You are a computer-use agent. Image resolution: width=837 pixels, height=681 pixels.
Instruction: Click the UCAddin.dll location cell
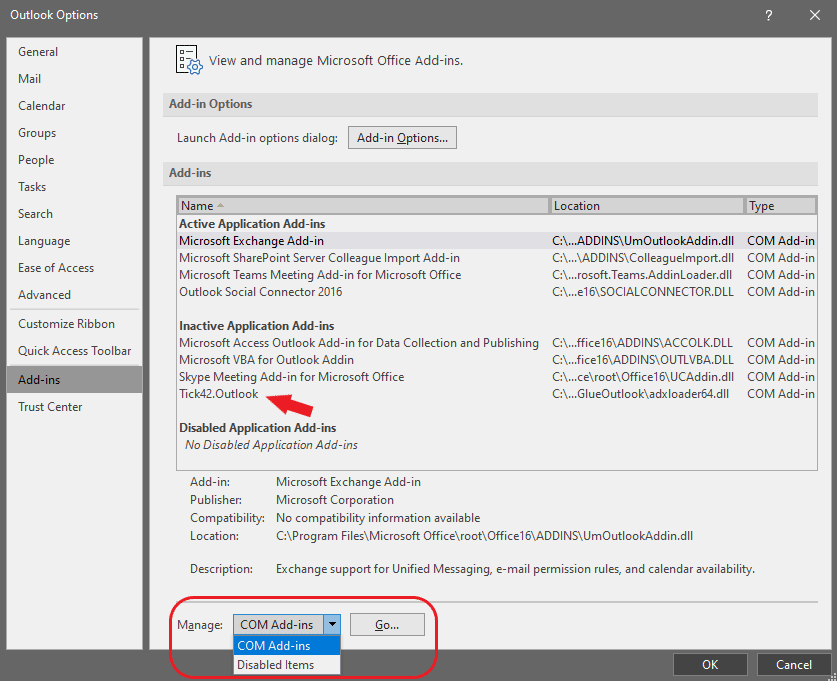pyautogui.click(x=643, y=377)
